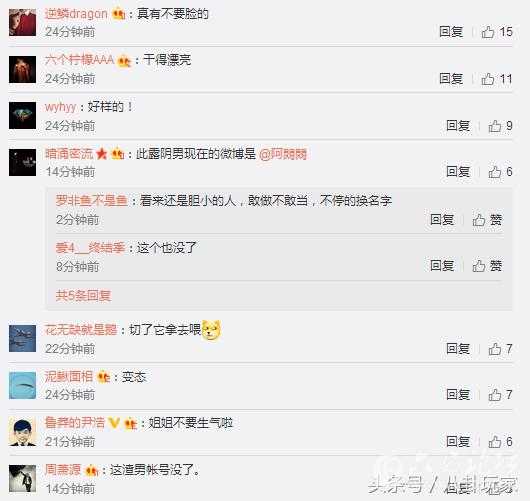
Task: Reply to wyhyy's comment
Action: tap(458, 126)
